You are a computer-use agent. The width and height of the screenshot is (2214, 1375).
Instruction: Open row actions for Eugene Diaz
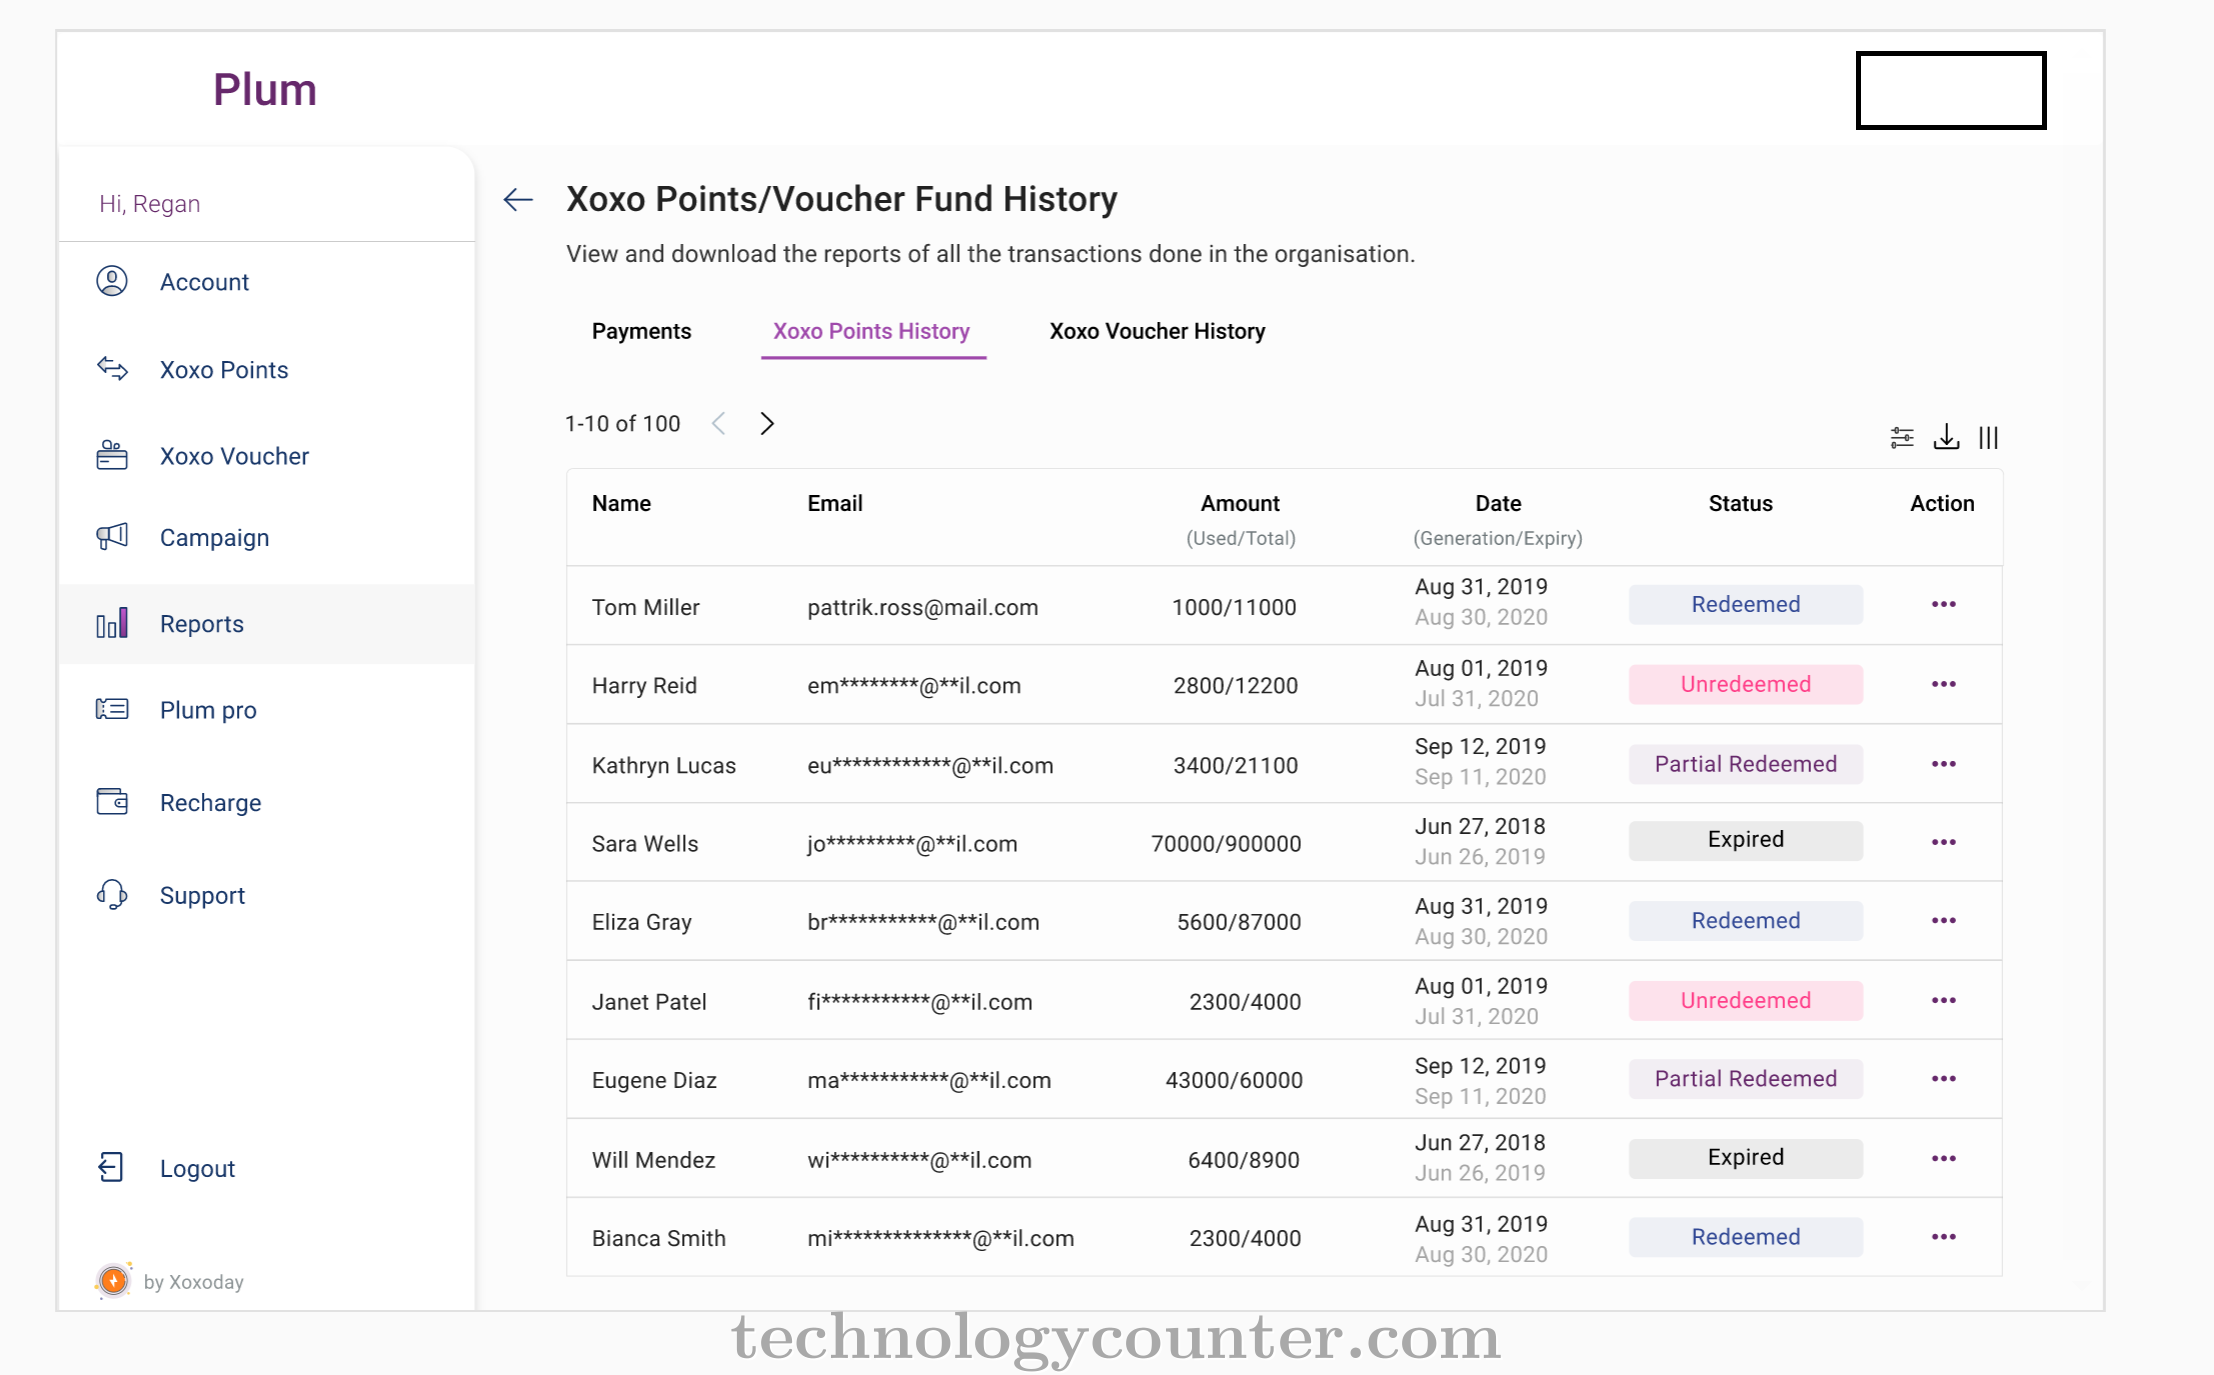1943,1078
